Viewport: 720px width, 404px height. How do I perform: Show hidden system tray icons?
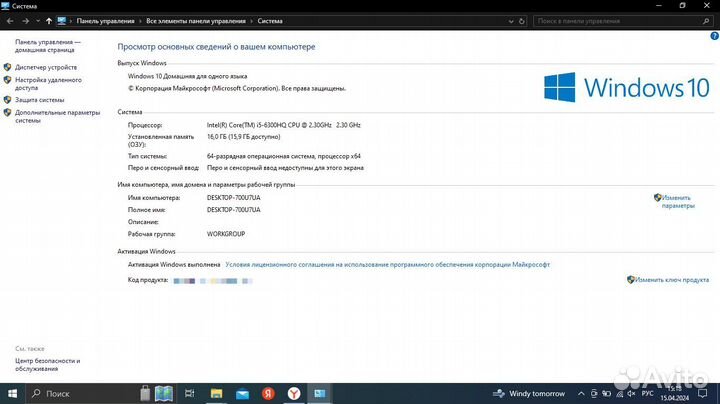click(581, 393)
